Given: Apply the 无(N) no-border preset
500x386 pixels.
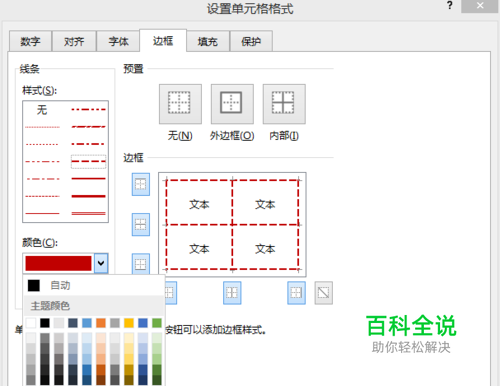Looking at the screenshot, I should pyautogui.click(x=180, y=104).
